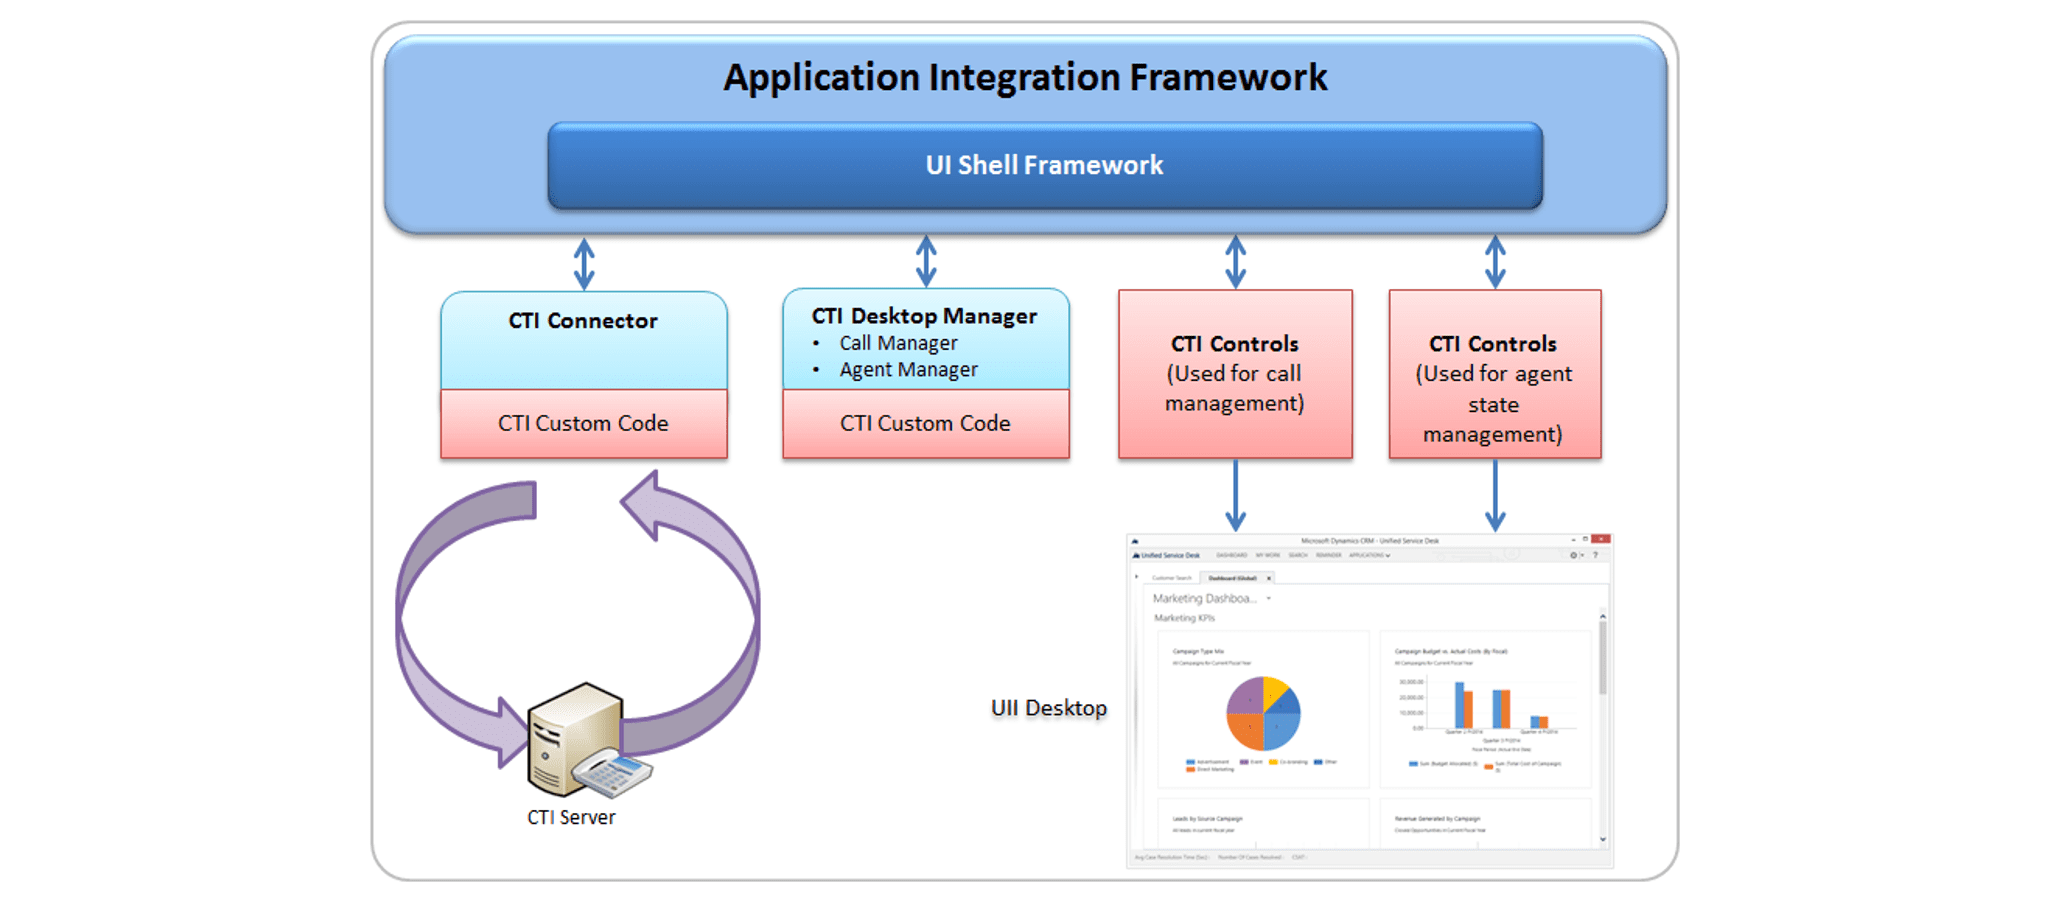Select the UI Shell Framework bar
This screenshot has height=907, width=2048.
pos(1045,165)
